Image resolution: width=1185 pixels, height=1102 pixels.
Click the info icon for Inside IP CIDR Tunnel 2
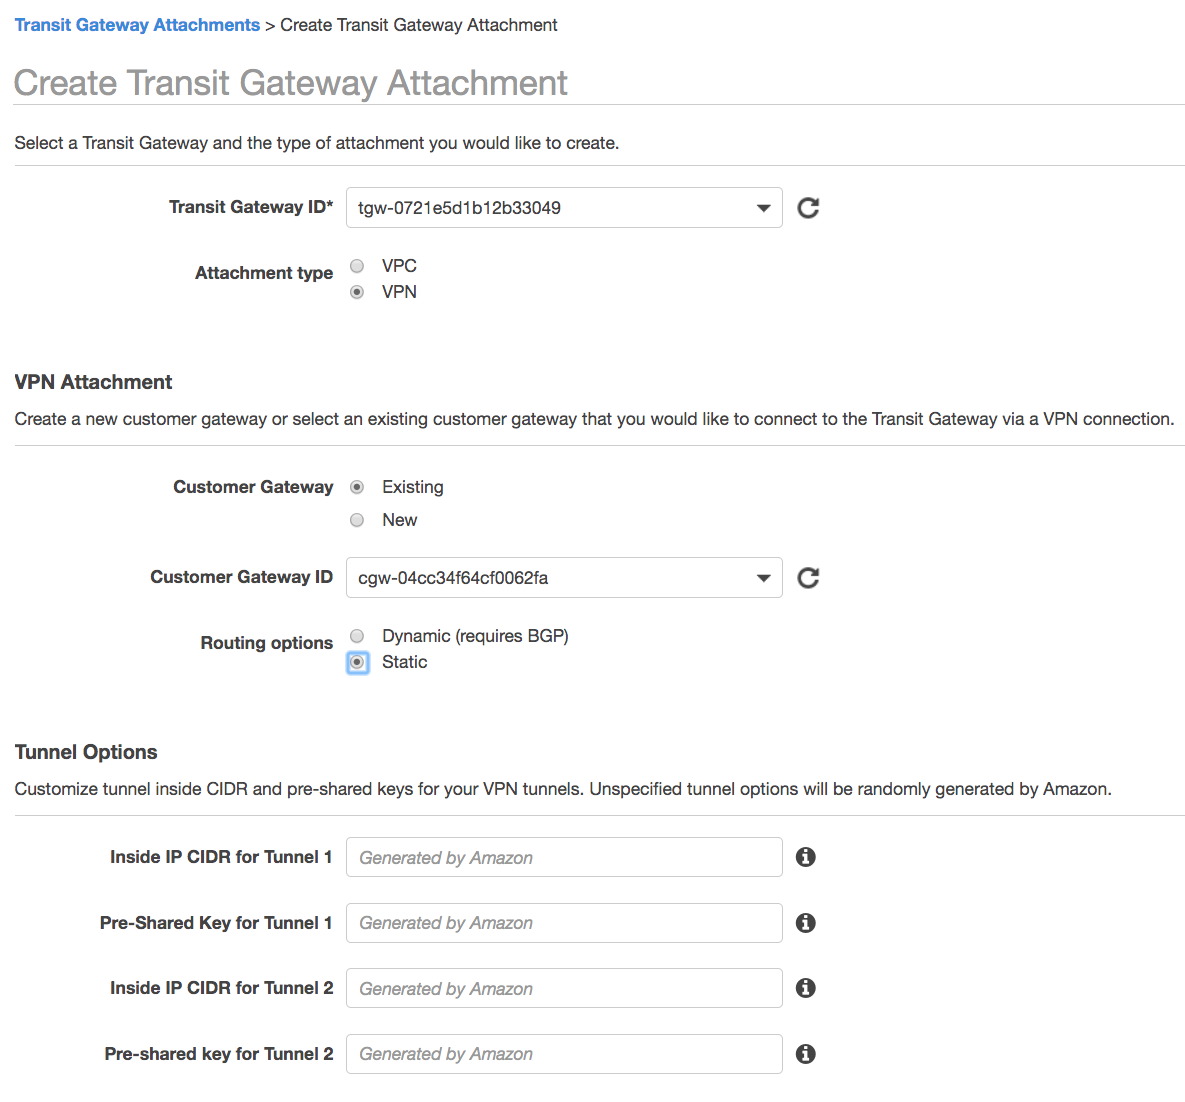pos(806,988)
